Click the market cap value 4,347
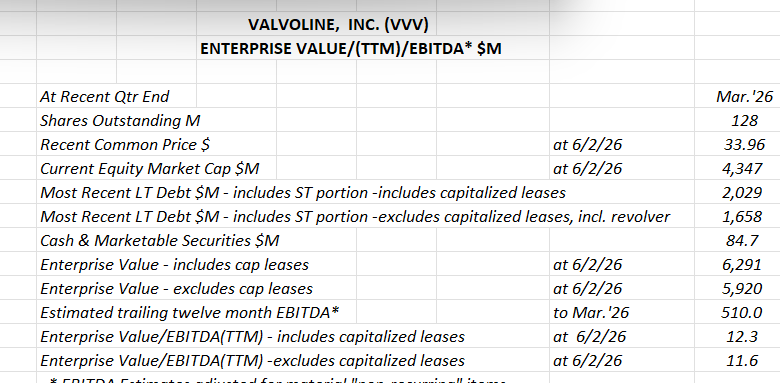The image size is (780, 383). [x=737, y=168]
